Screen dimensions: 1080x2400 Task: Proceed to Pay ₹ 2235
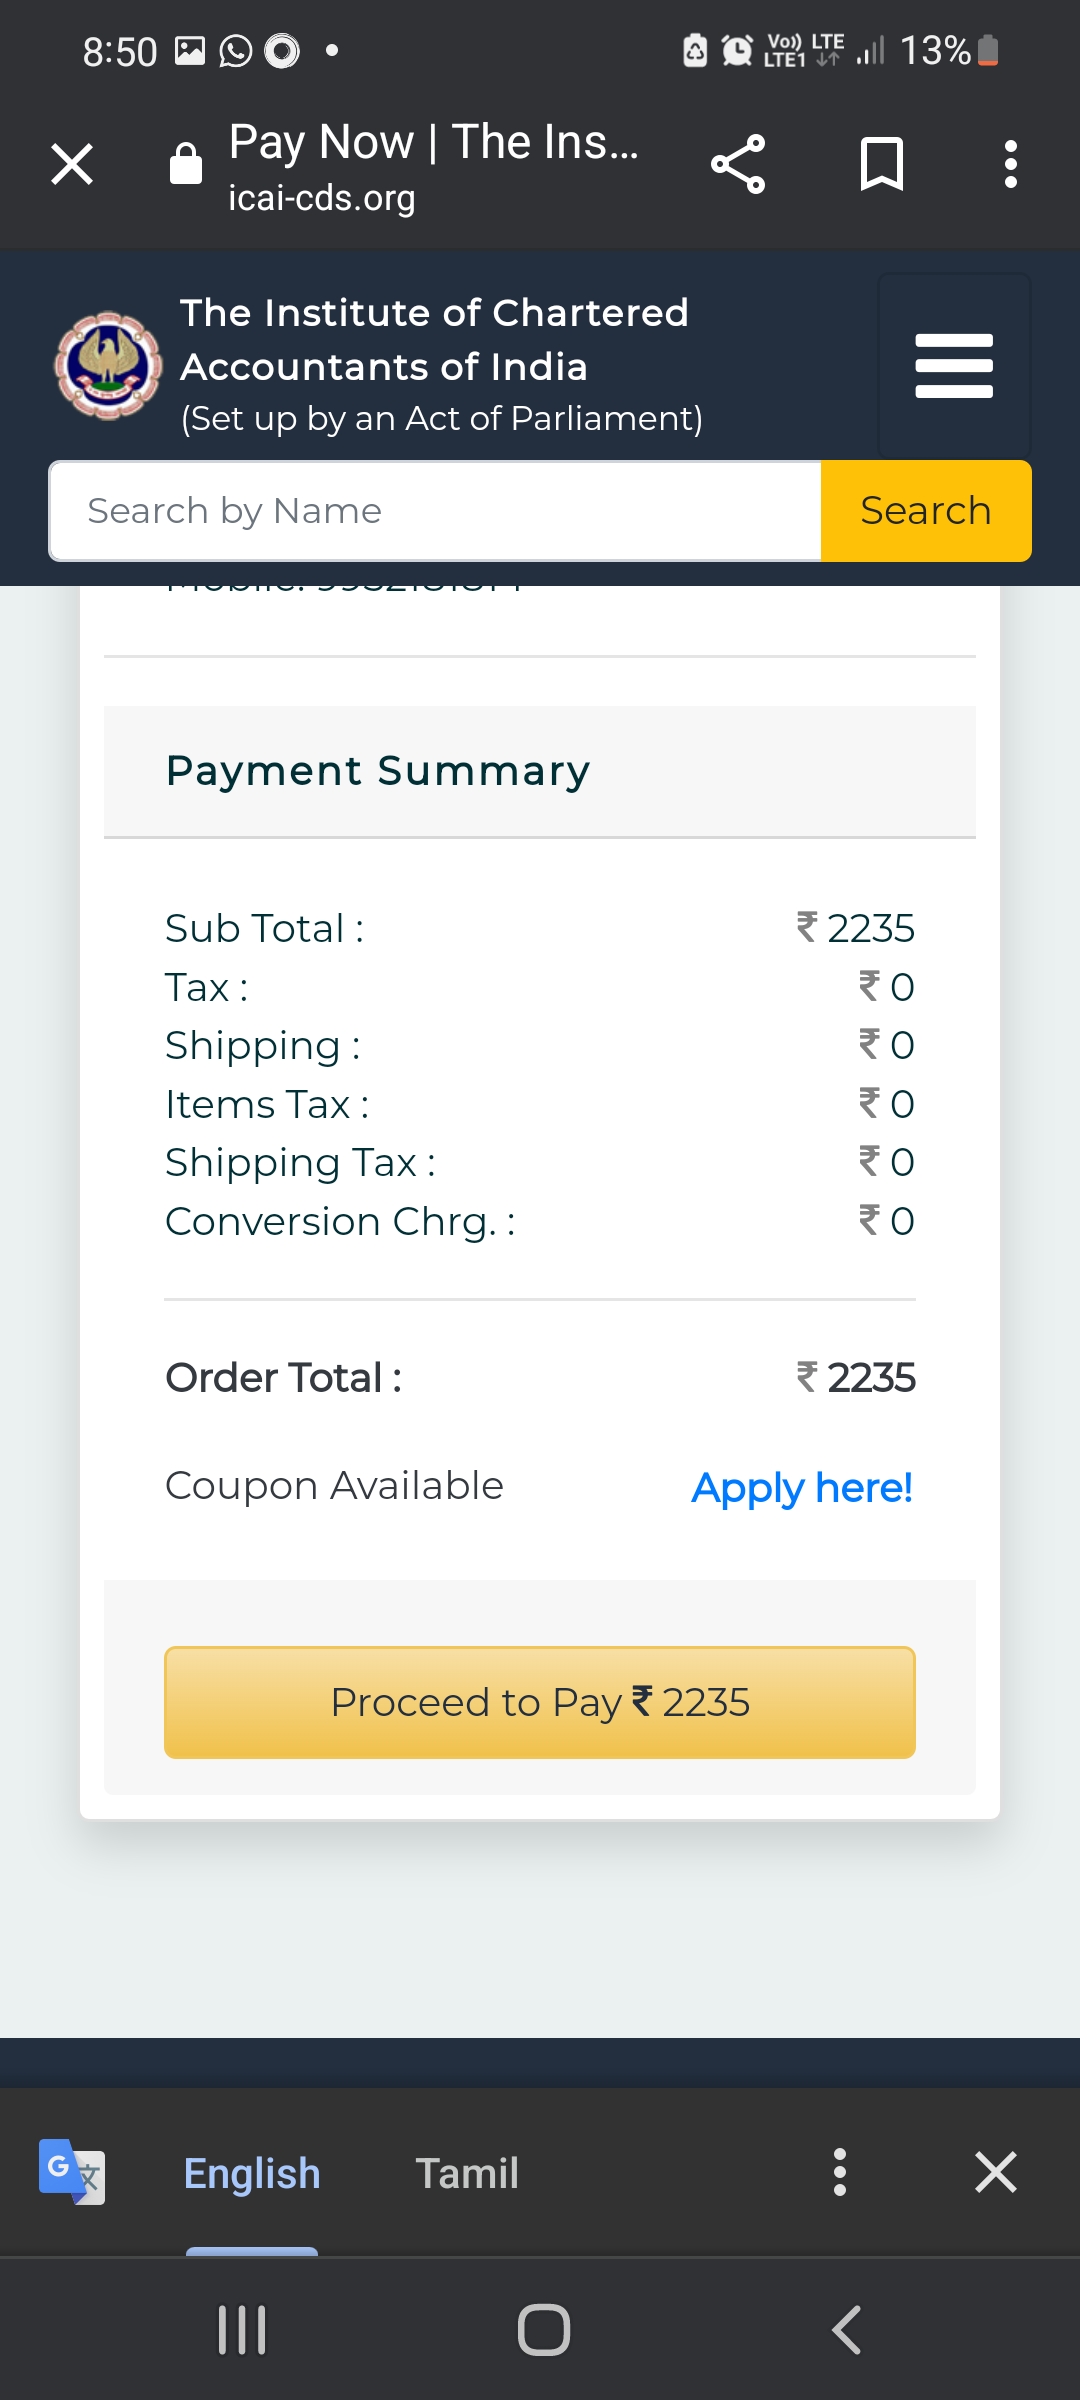coord(540,1702)
